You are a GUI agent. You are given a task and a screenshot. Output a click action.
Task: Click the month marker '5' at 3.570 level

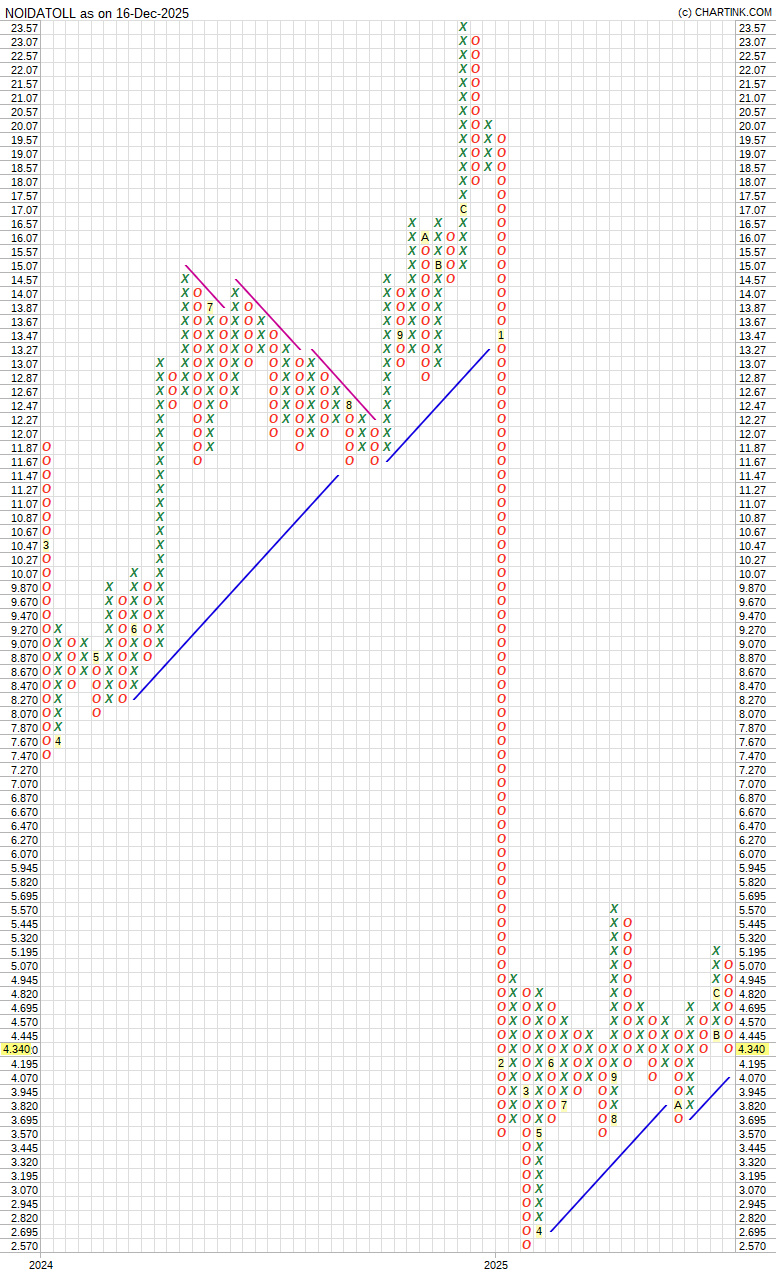pos(539,1133)
